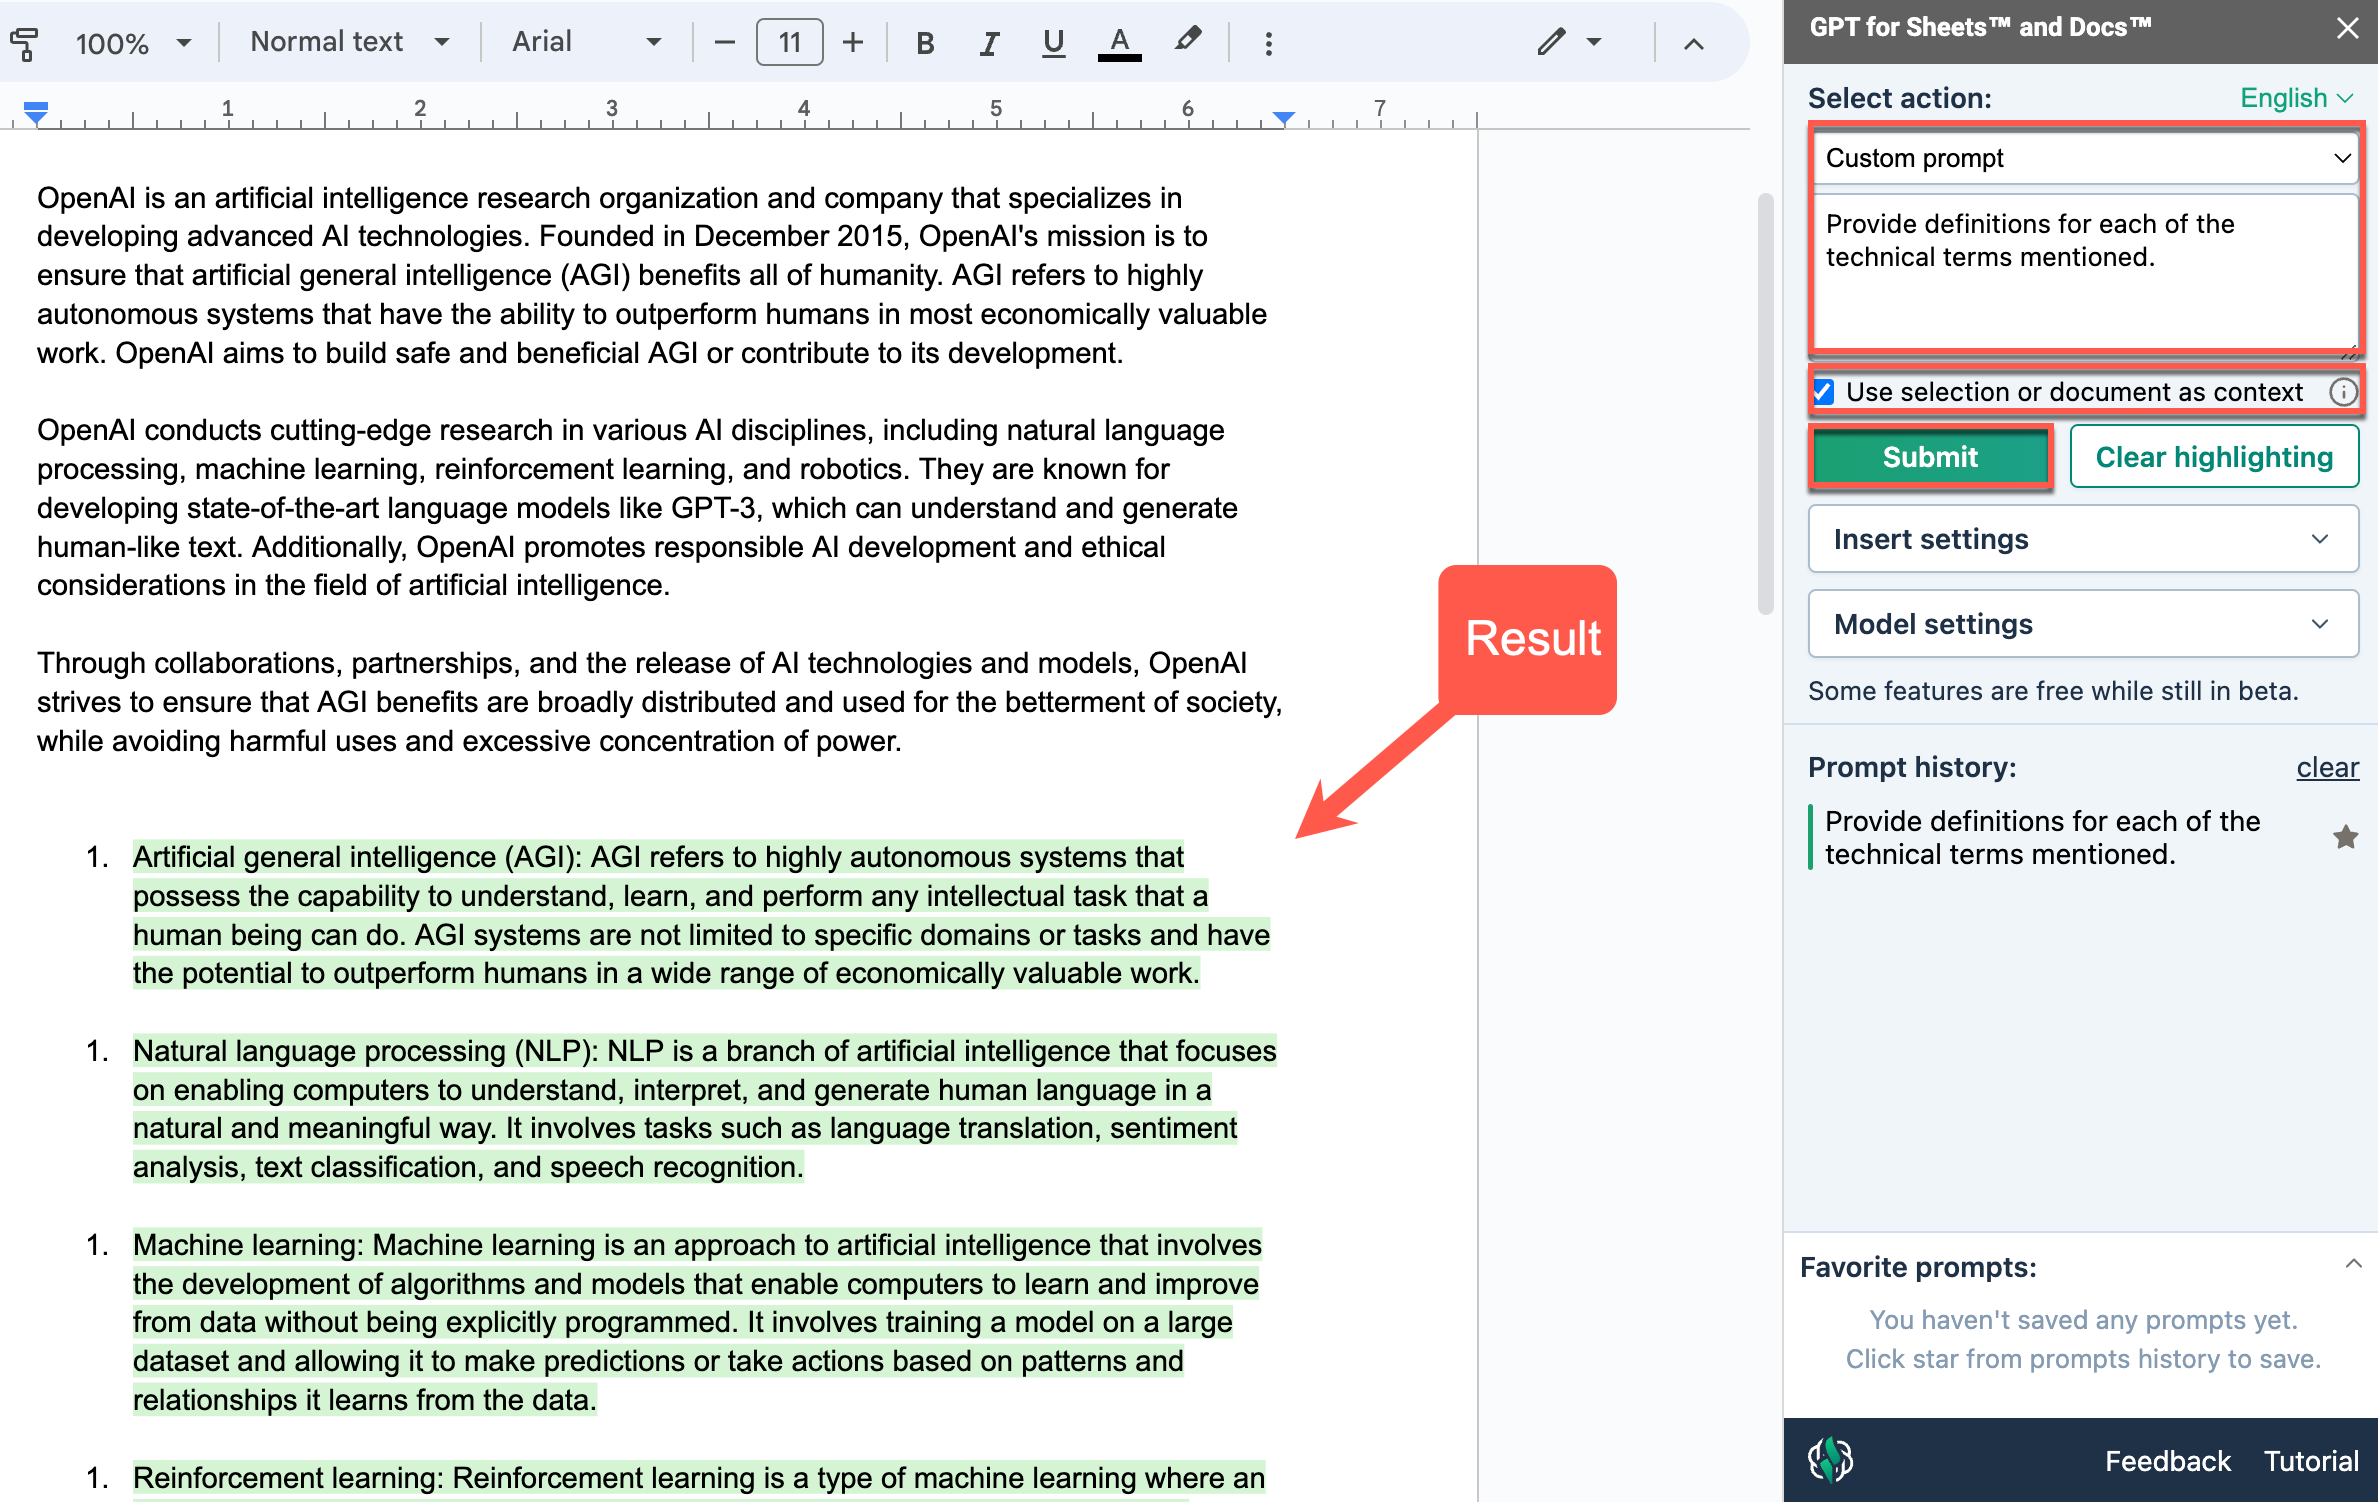Star the prompt history entry as favorite
2378x1502 pixels.
(x=2345, y=837)
